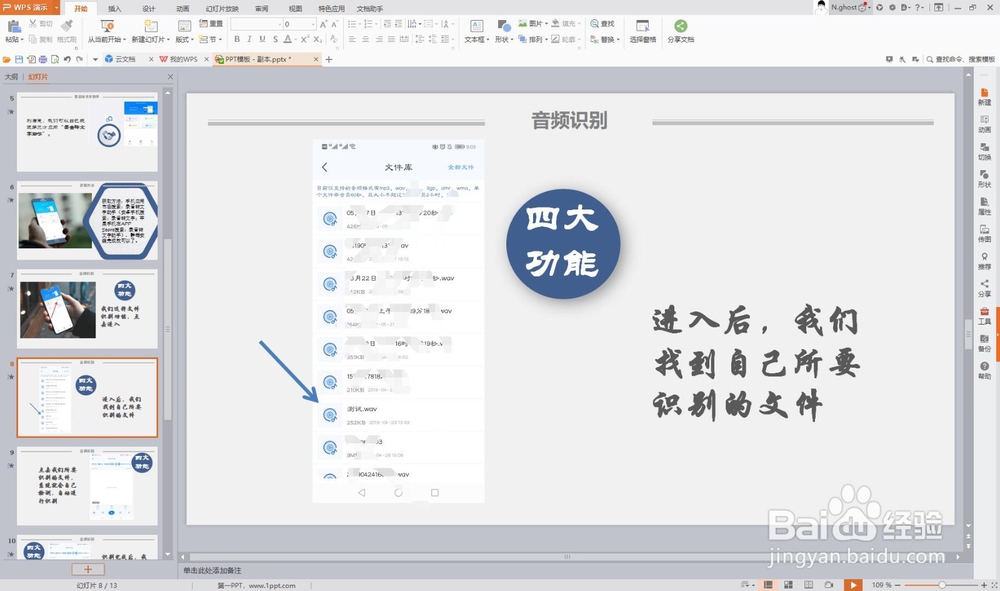Click the Share Document (分享文档) icon
This screenshot has width=1000, height=591.
680,26
